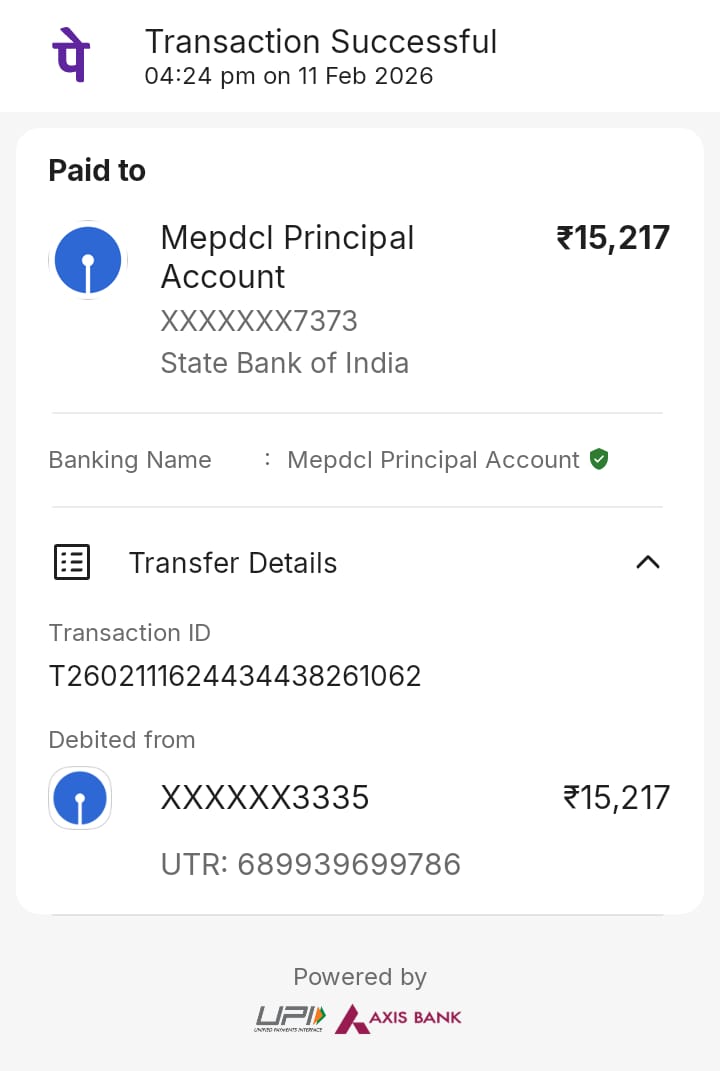Tap the debited account number XXXXXX3335
Viewport: 720px width, 1071px height.
pyautogui.click(x=265, y=797)
